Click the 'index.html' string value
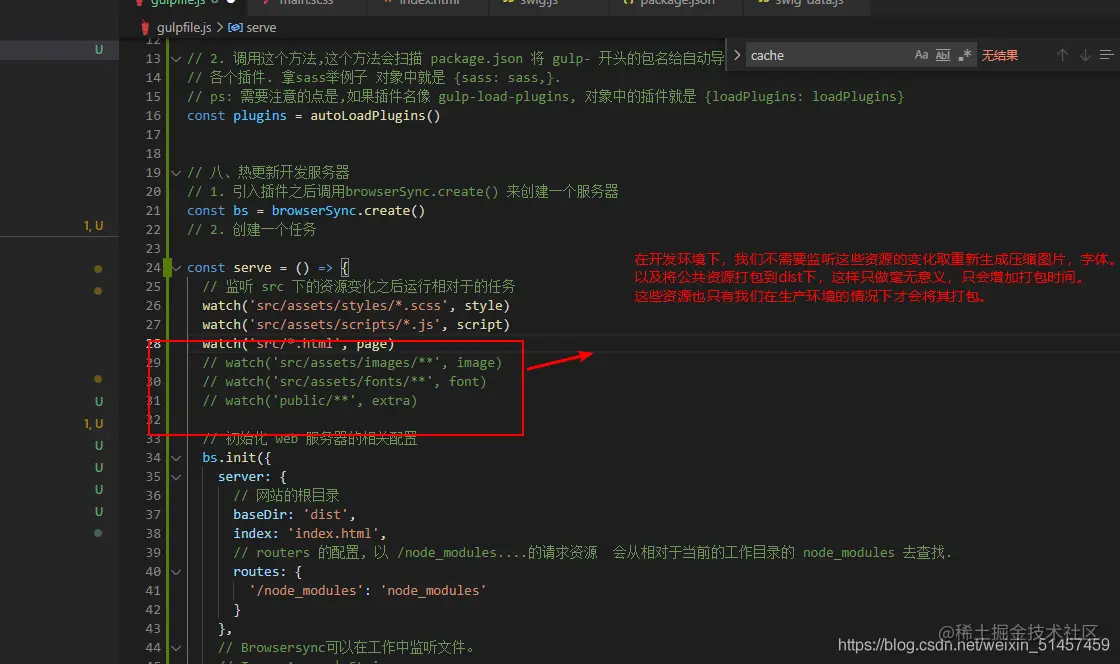Viewport: 1120px width, 664px height. pyautogui.click(x=334, y=533)
